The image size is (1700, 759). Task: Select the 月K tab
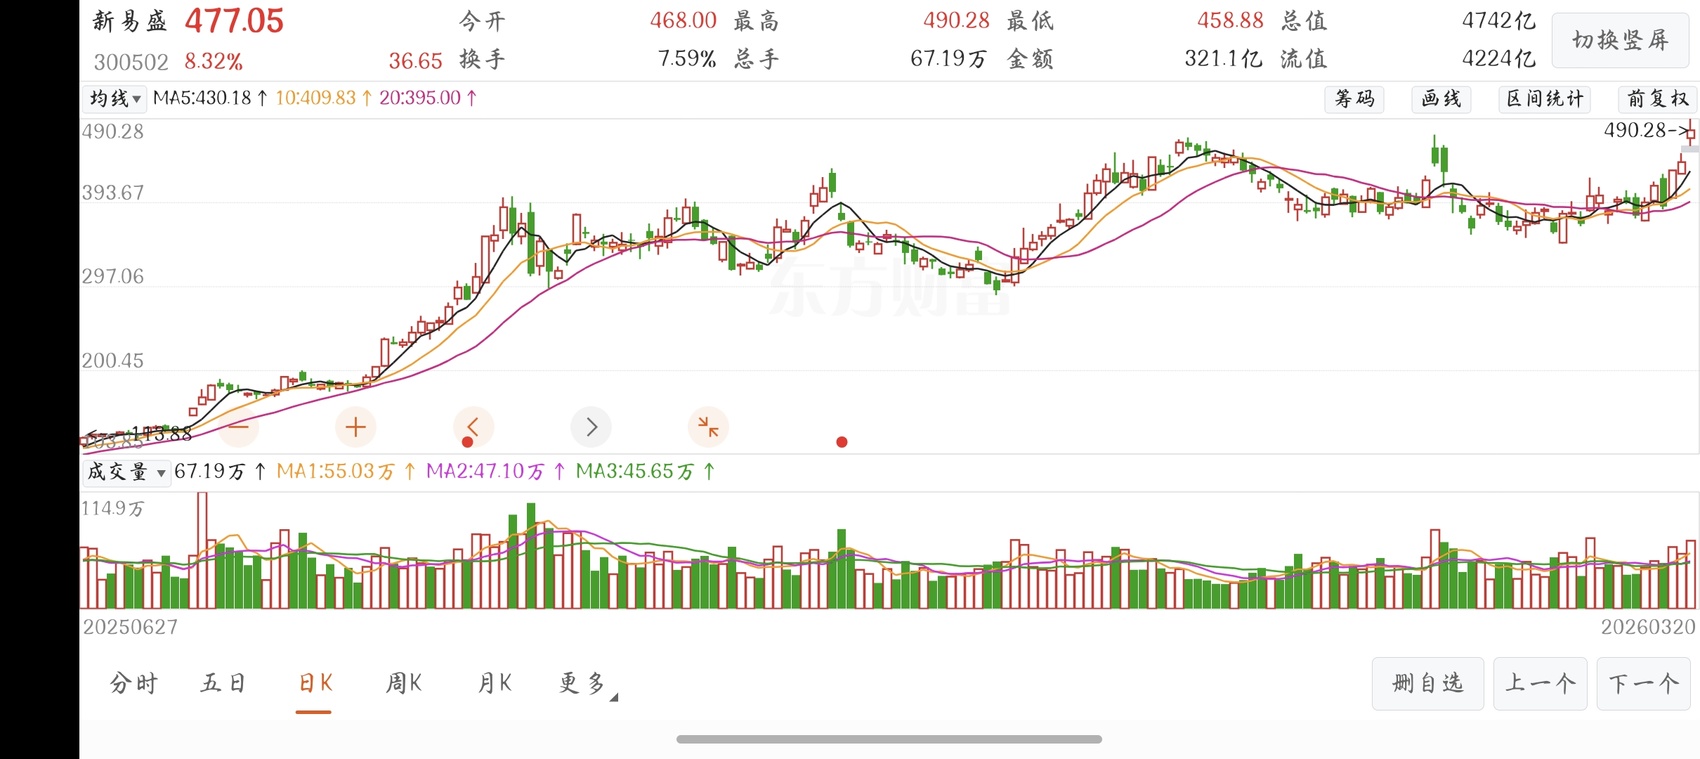(x=495, y=684)
